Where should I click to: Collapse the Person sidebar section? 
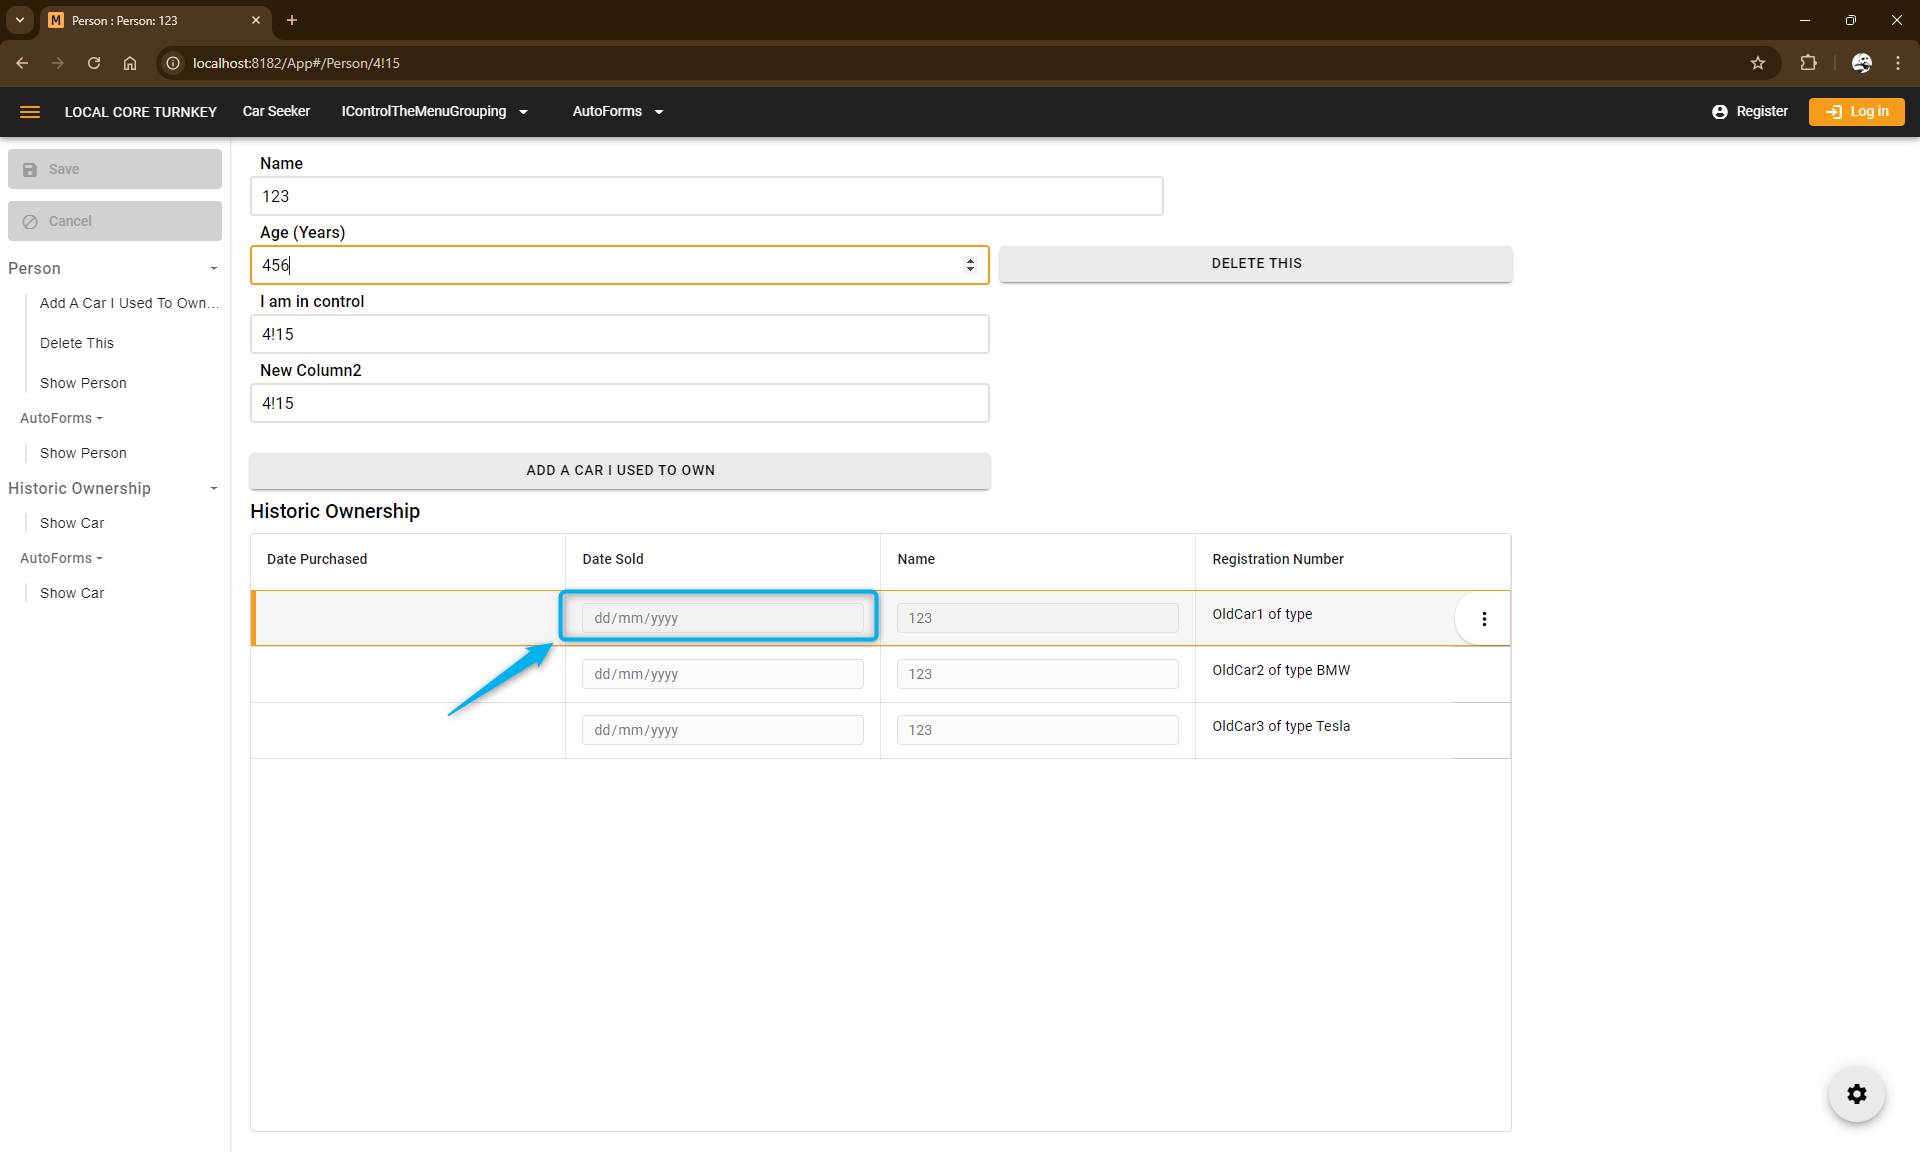pyautogui.click(x=213, y=269)
